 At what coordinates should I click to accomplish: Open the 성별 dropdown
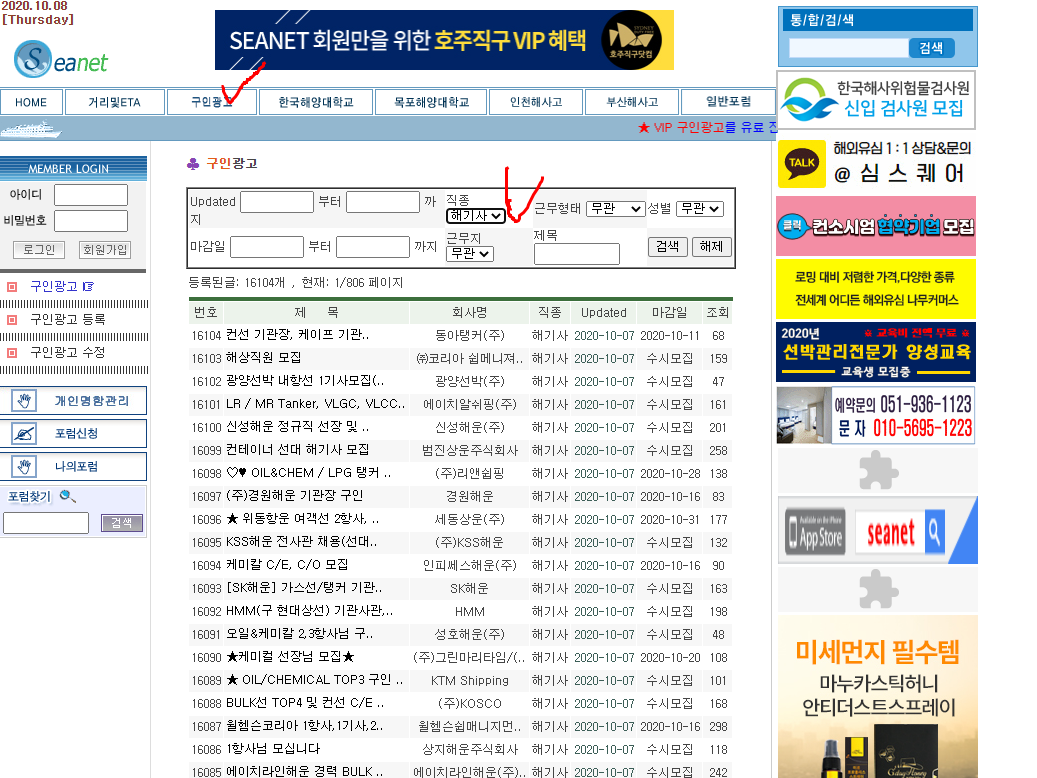[700, 208]
